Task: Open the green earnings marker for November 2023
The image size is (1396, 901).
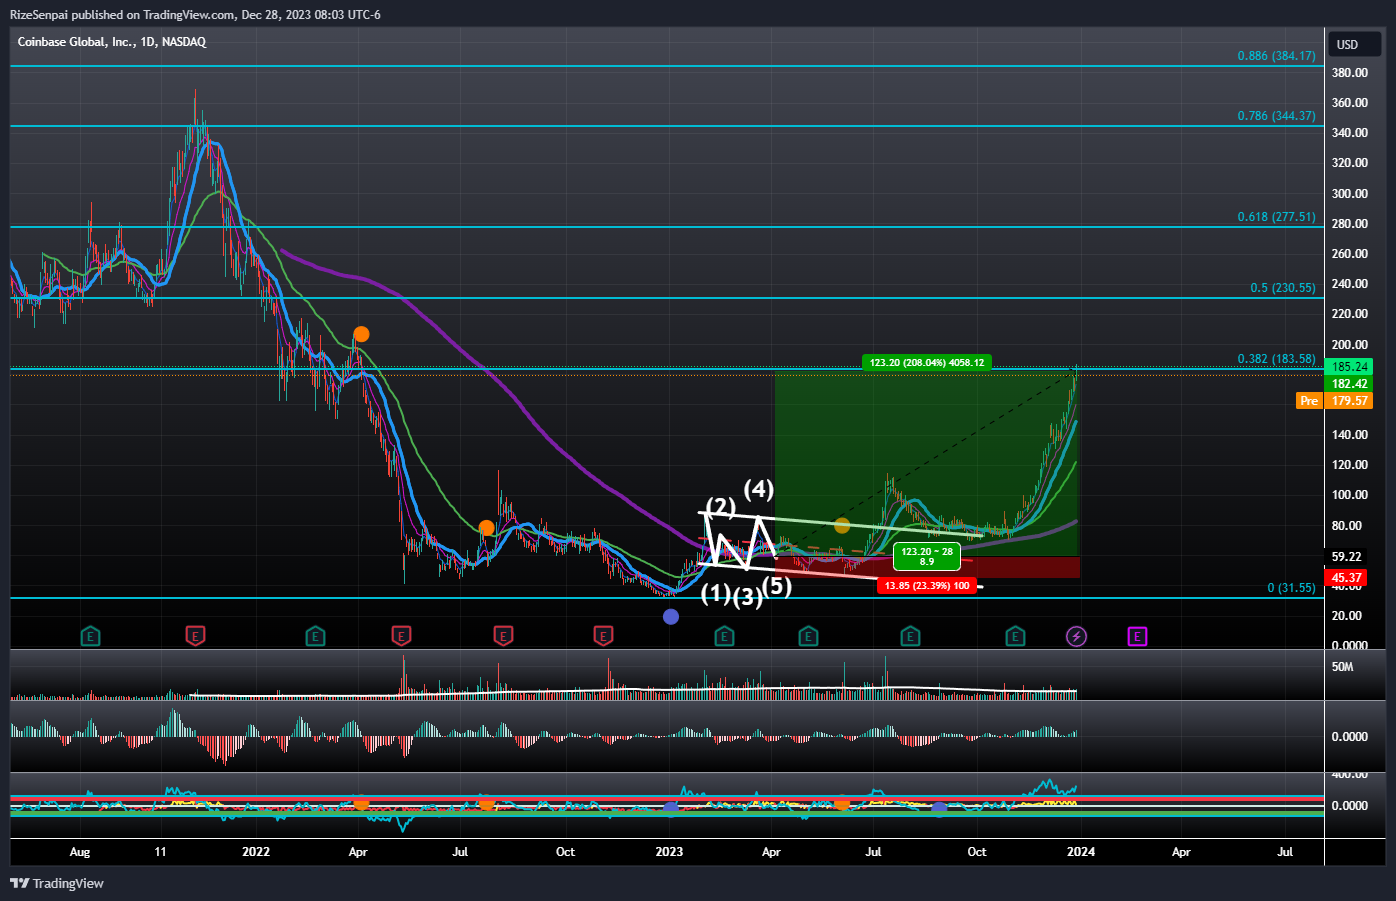Action: [x=1015, y=635]
